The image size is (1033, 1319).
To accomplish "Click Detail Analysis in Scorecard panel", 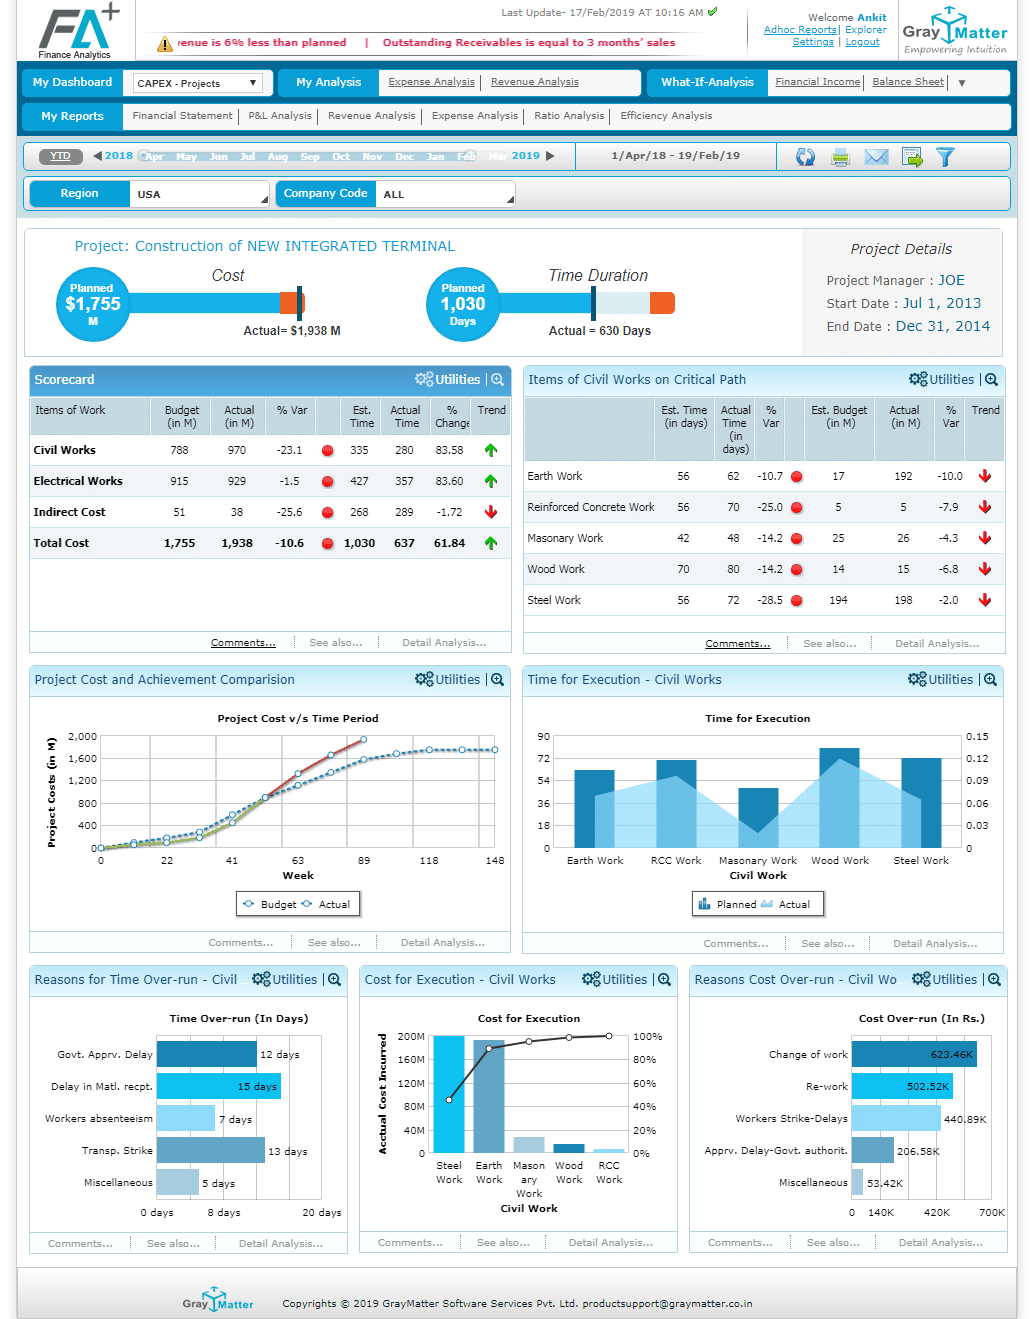I will pos(444,643).
